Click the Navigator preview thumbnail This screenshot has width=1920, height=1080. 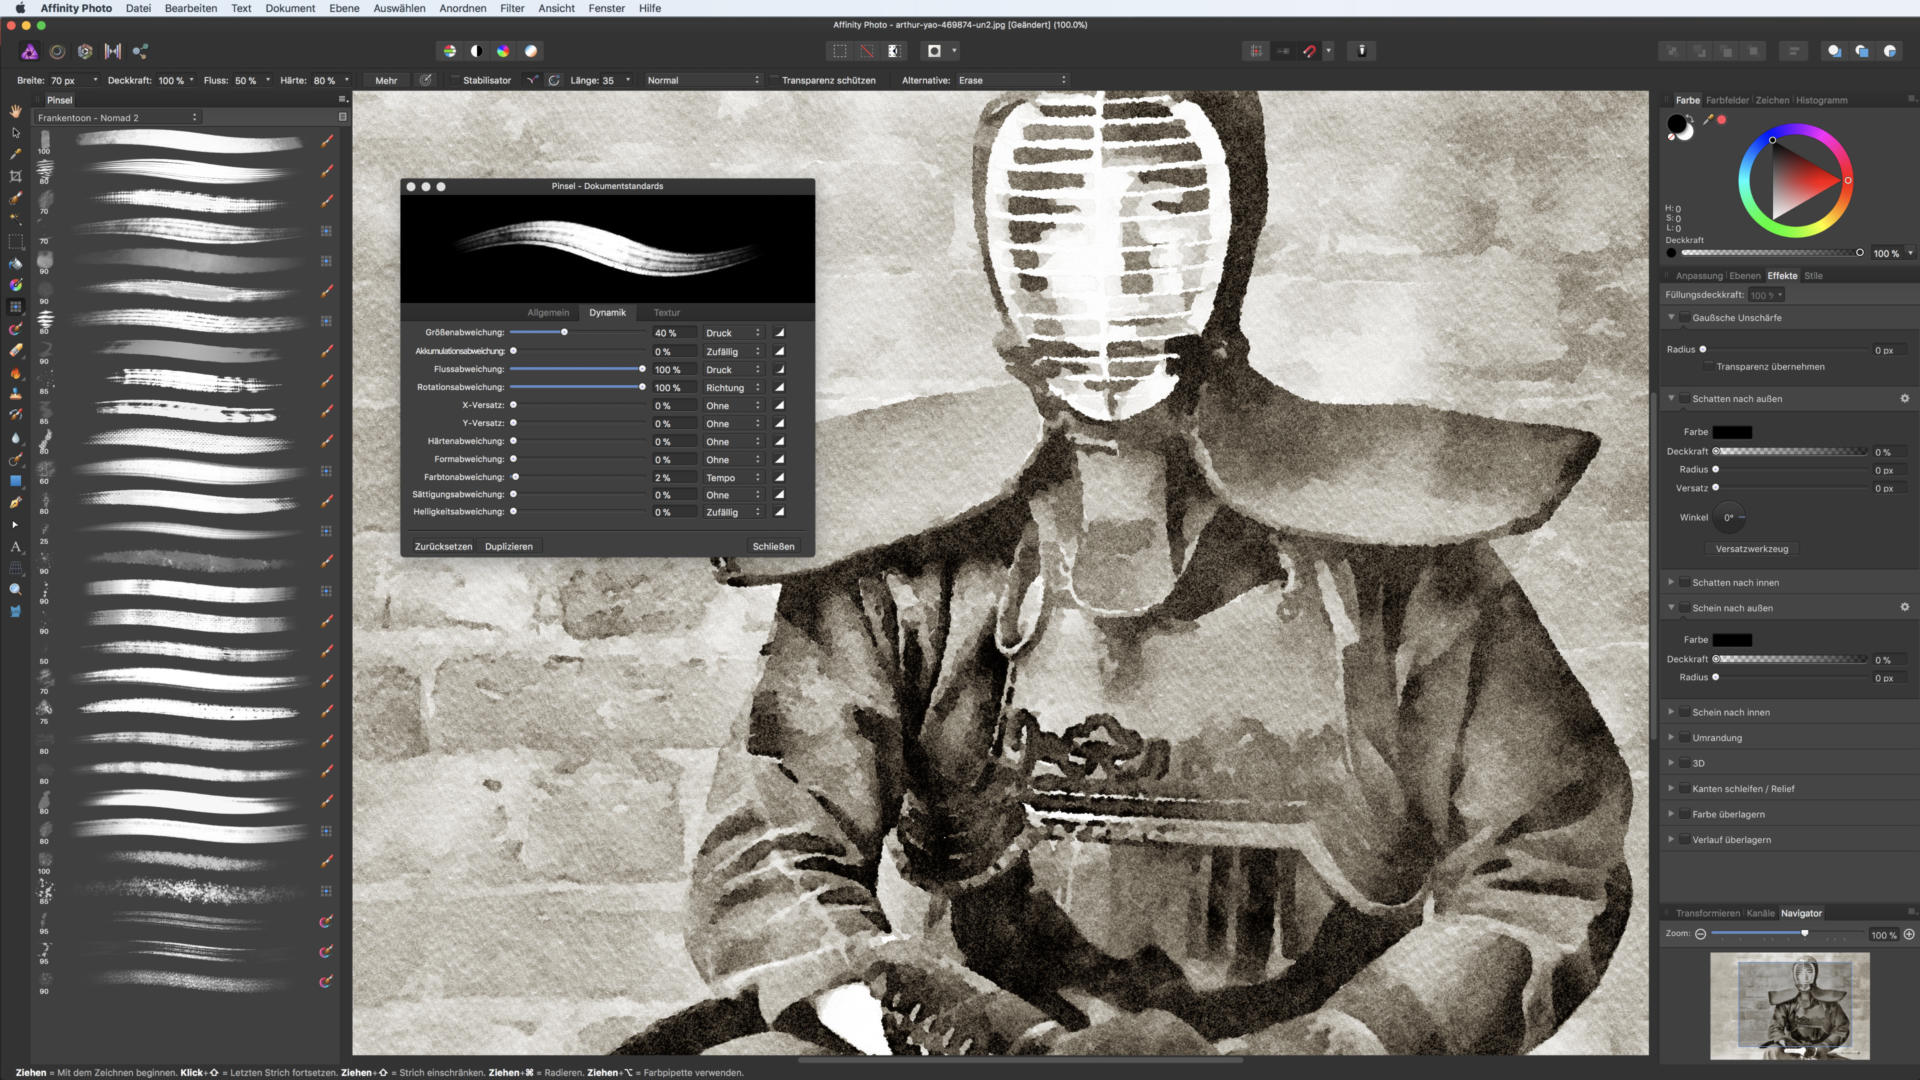(x=1789, y=1005)
